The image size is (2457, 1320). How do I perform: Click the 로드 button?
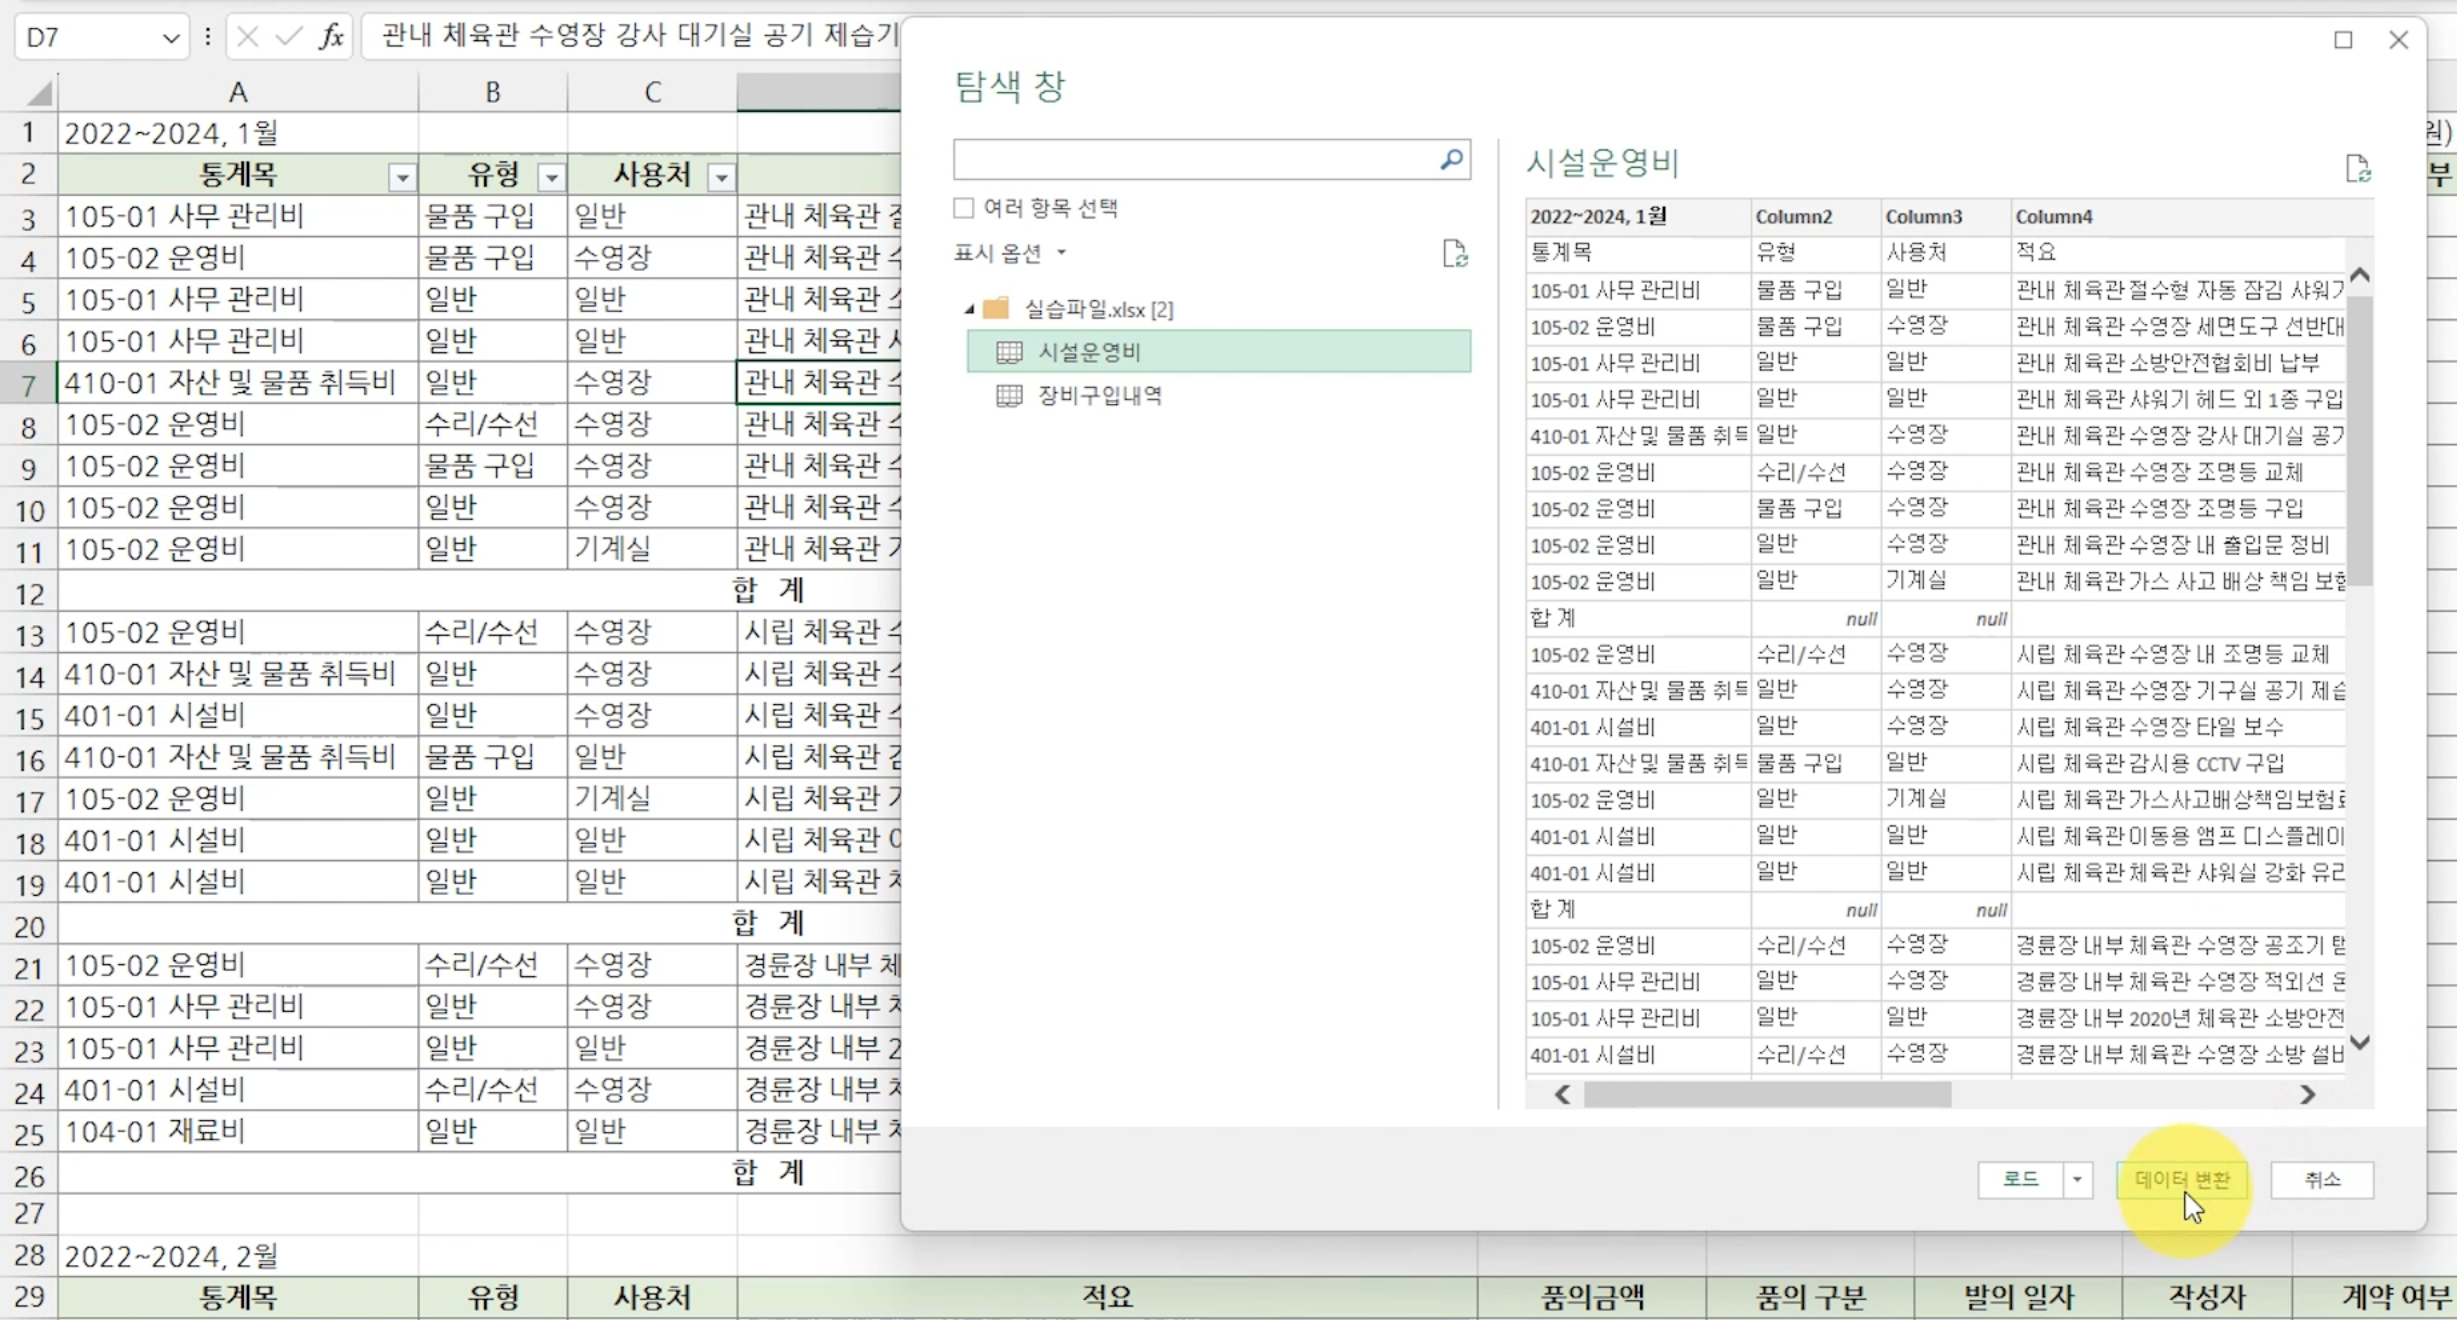(2020, 1180)
